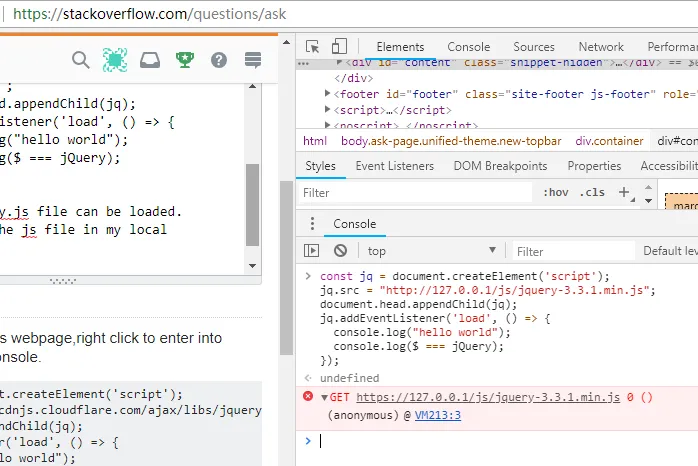Select the div.container breadcrumb item
Viewport: 698px width, 466px height.
(x=609, y=141)
